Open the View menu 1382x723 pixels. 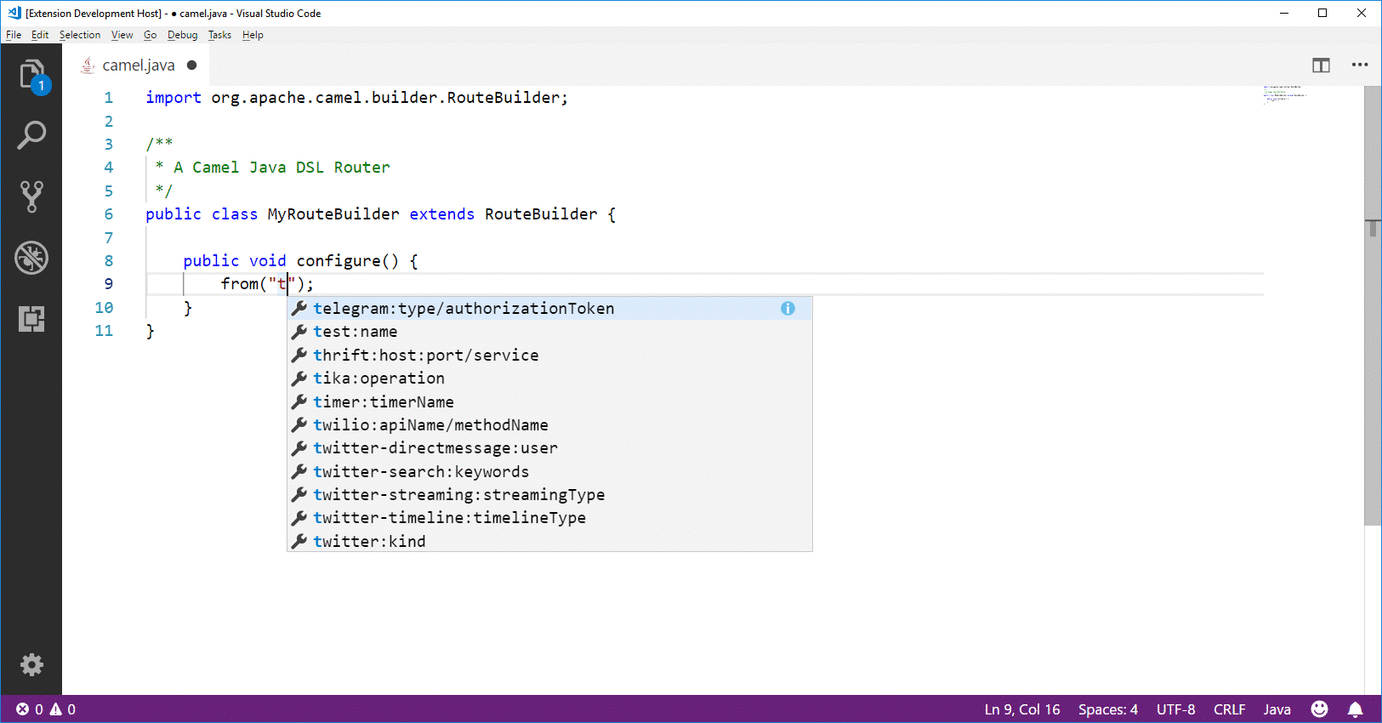[122, 34]
